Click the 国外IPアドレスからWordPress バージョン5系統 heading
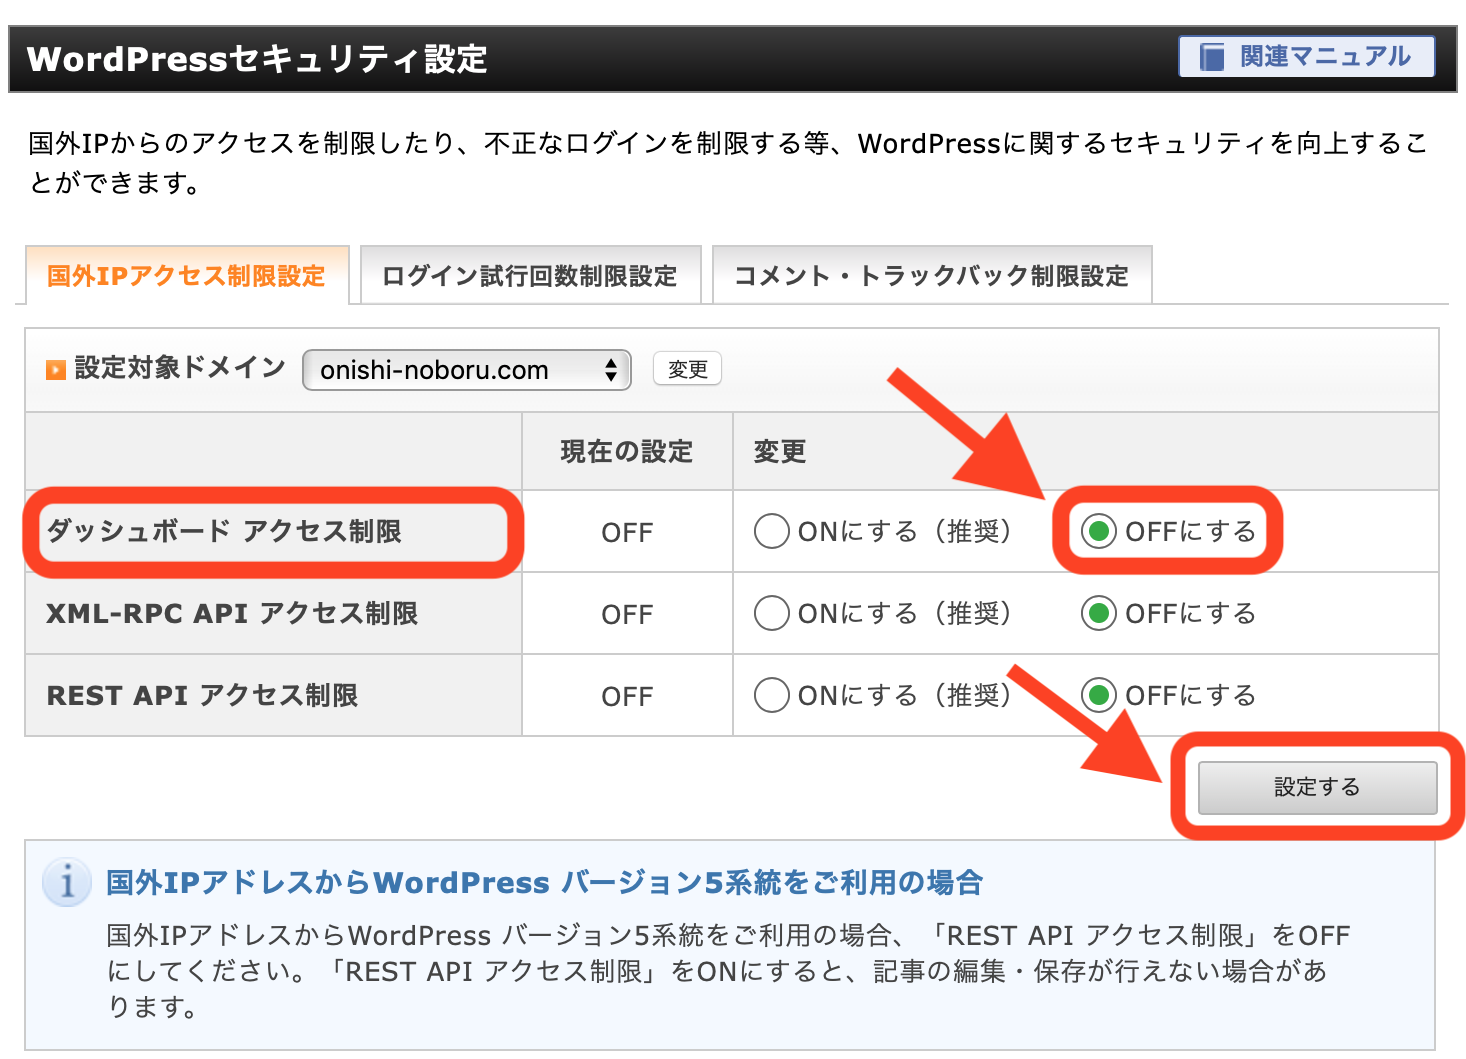1466x1059 pixels. [x=544, y=883]
